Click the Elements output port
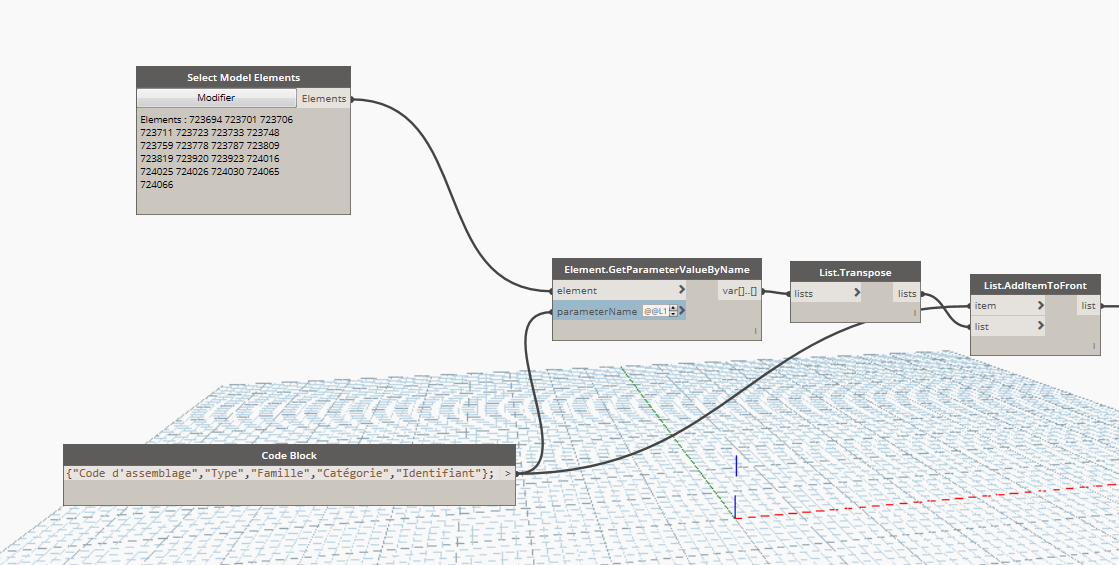 coord(324,98)
